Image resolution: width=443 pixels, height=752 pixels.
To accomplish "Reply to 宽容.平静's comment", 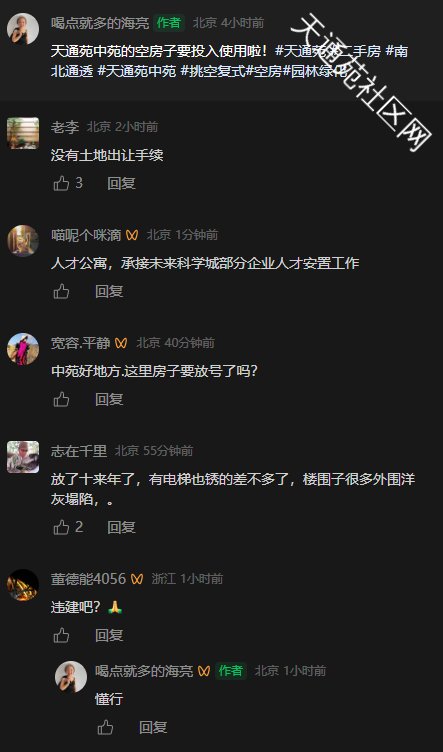I will [109, 399].
